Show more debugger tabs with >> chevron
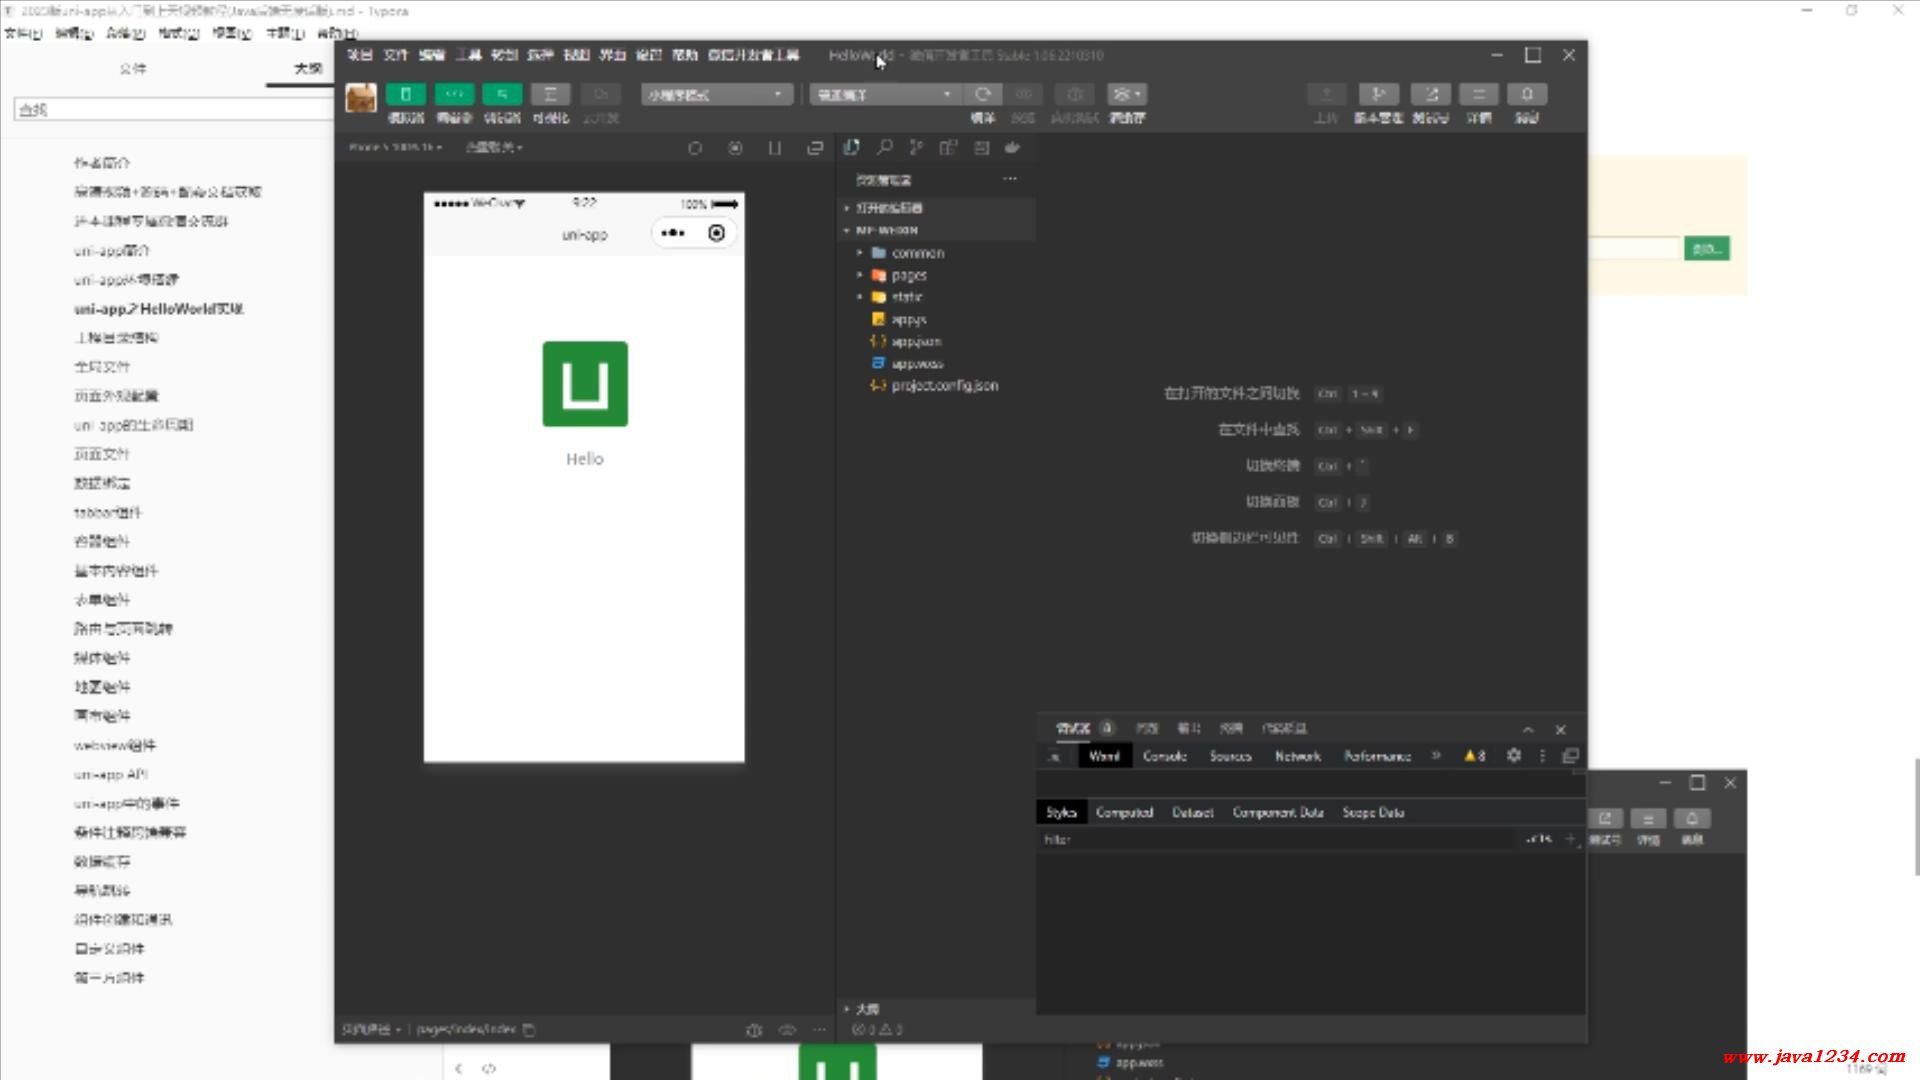Image resolution: width=1920 pixels, height=1080 pixels. pos(1436,756)
